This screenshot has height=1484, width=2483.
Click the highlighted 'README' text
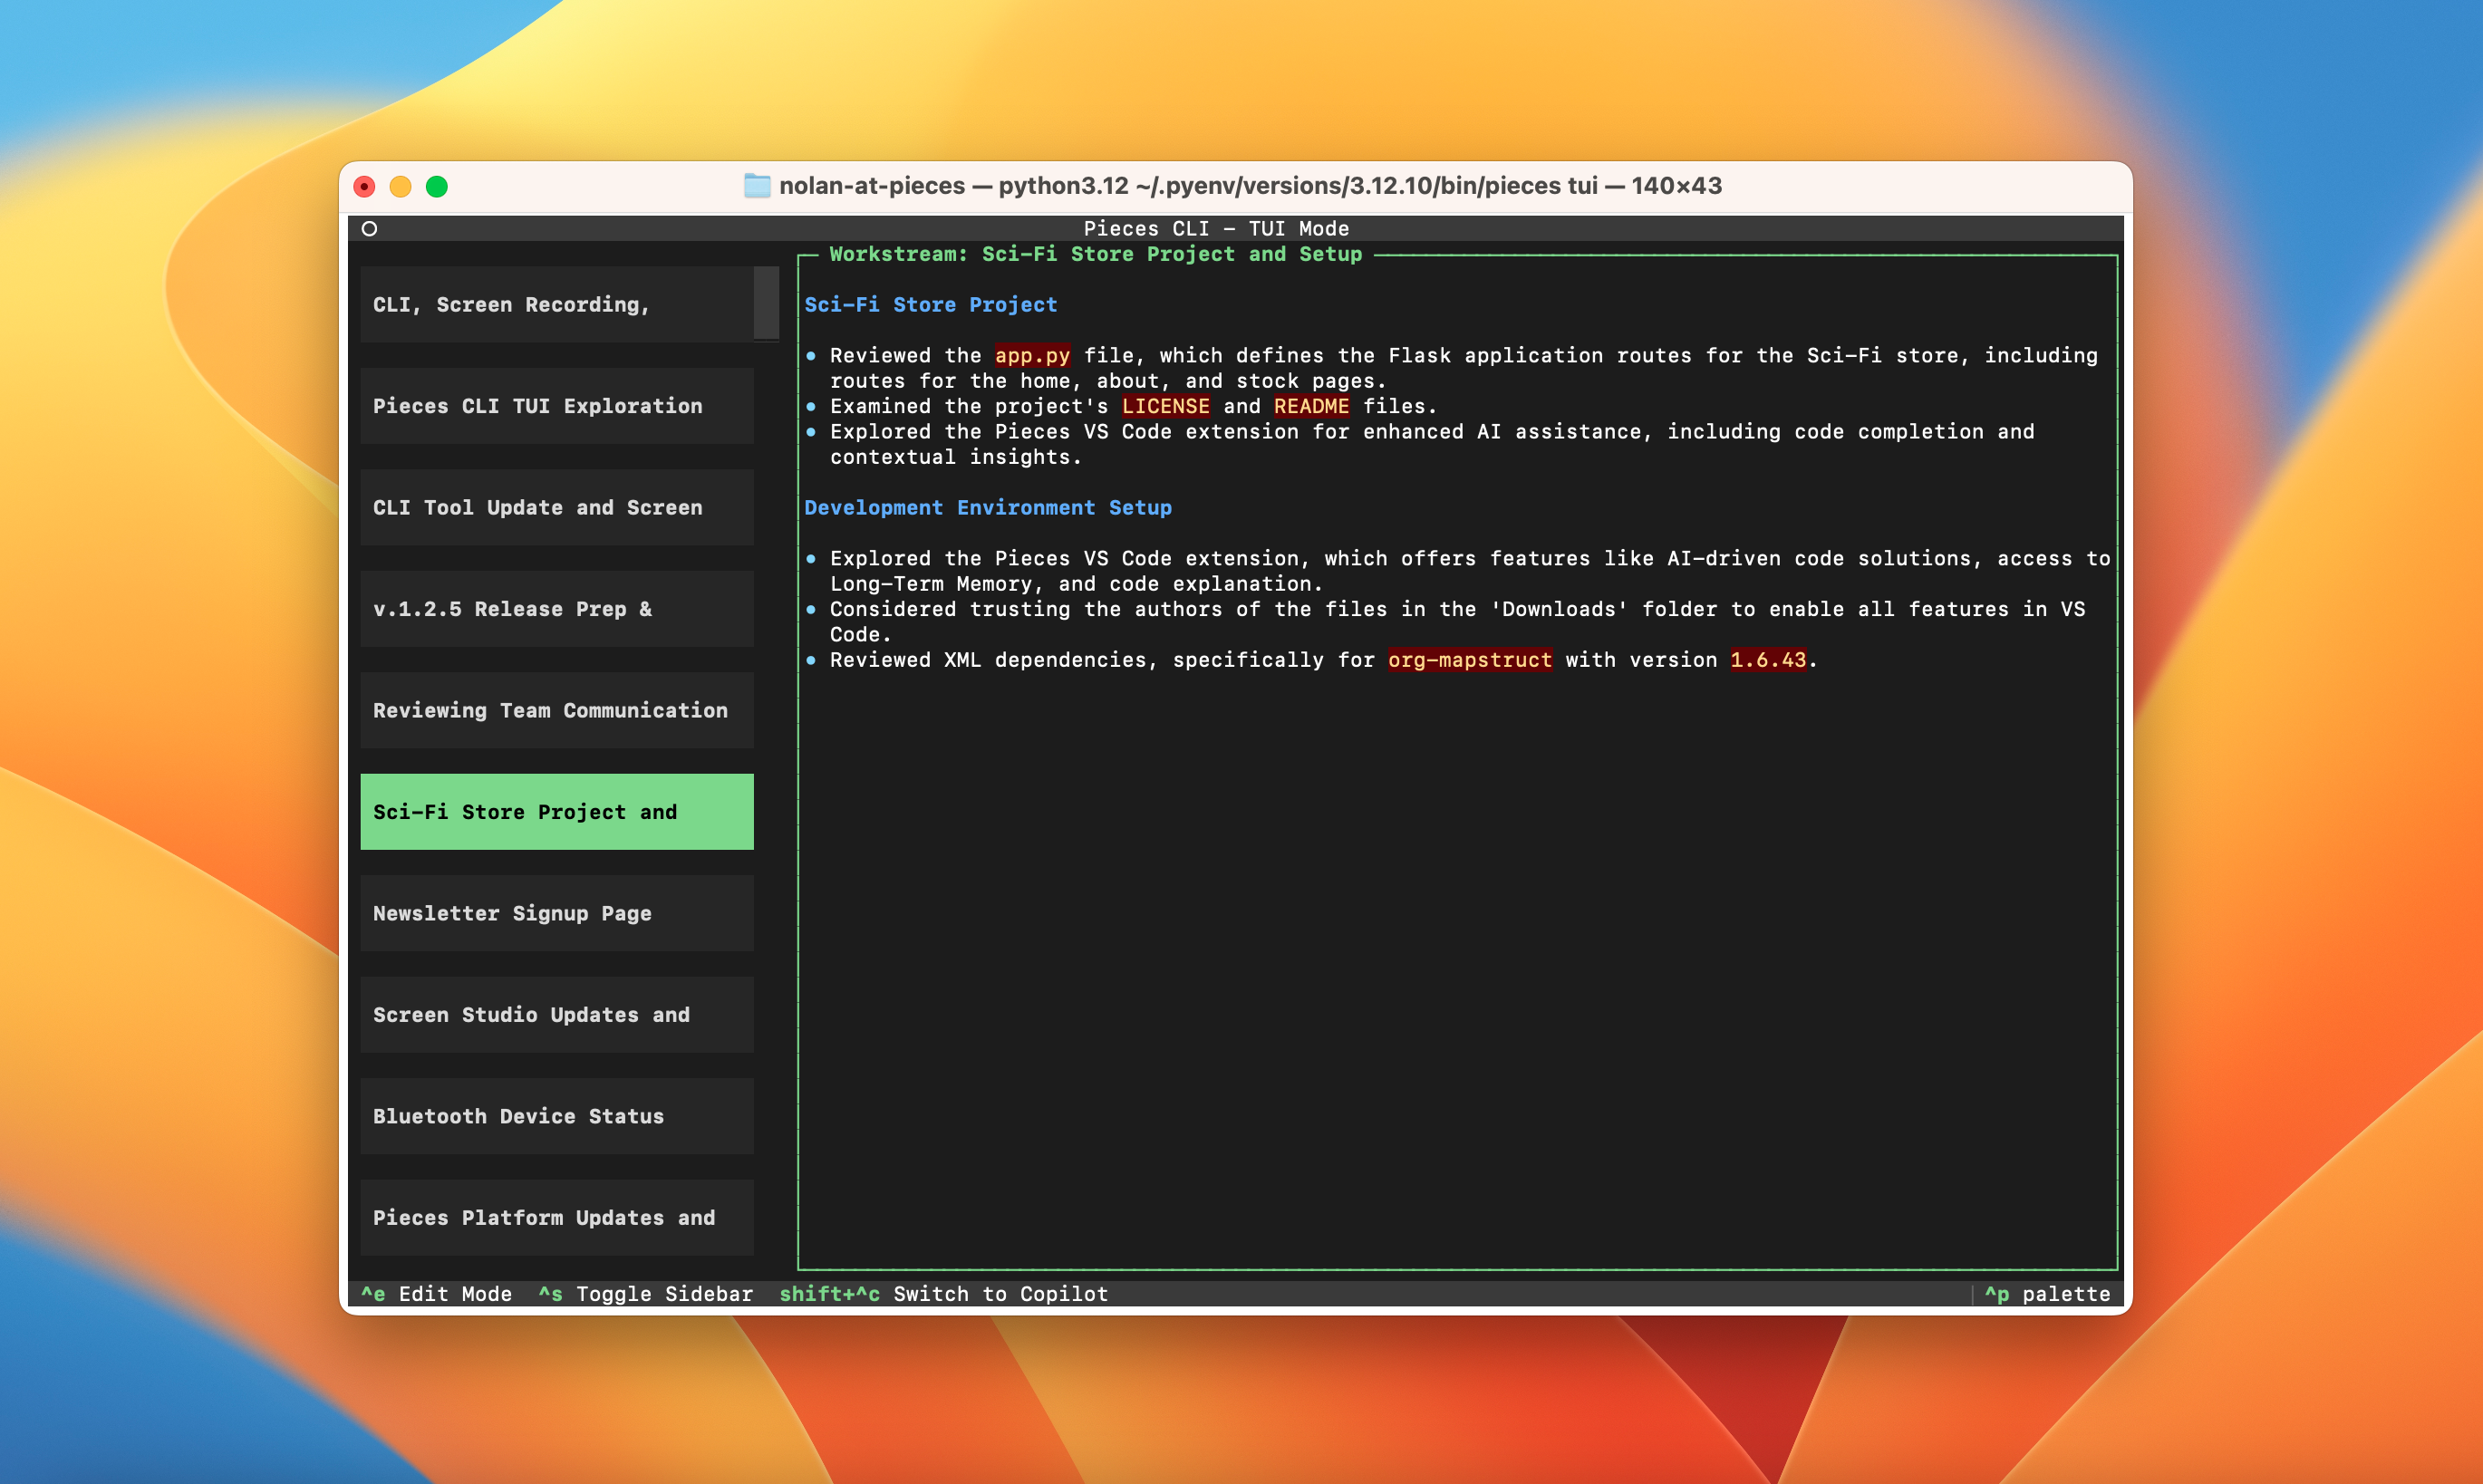tap(1311, 406)
